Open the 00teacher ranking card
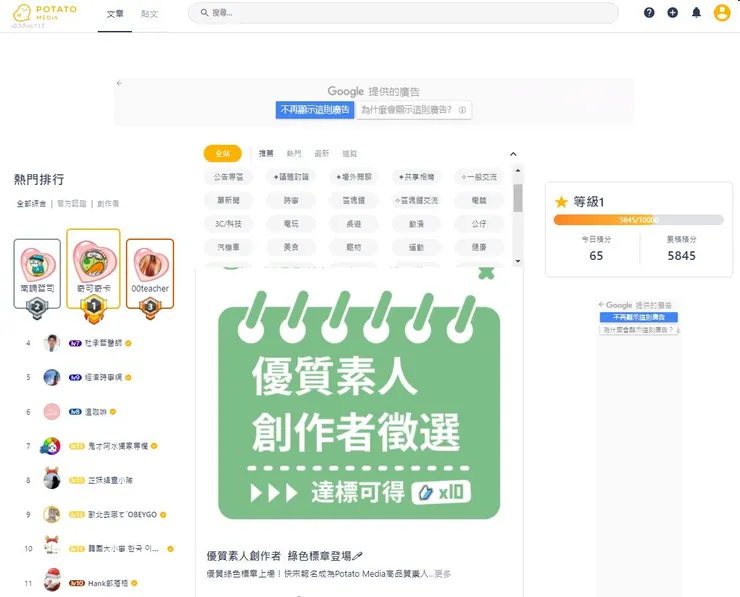The width and height of the screenshot is (740, 597). [x=150, y=274]
